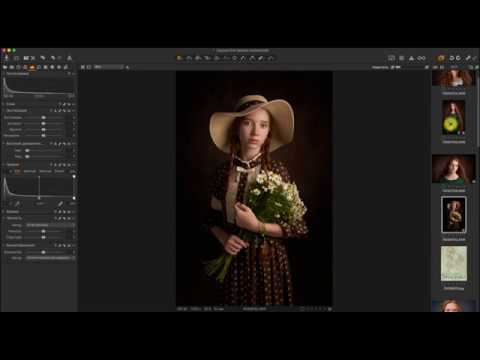Toggle multi-view icon in viewer toolbar
Image resolution: width=480 pixels, height=360 pixels.
[x=83, y=67]
